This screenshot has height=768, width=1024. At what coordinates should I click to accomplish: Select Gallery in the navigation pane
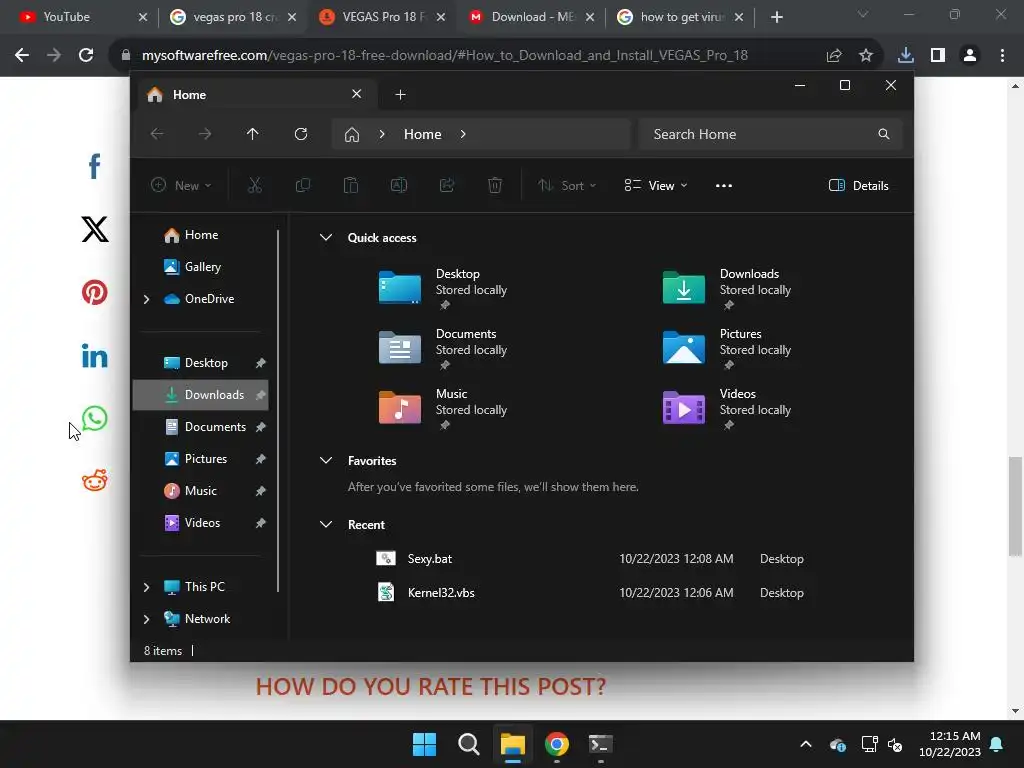[x=201, y=266]
